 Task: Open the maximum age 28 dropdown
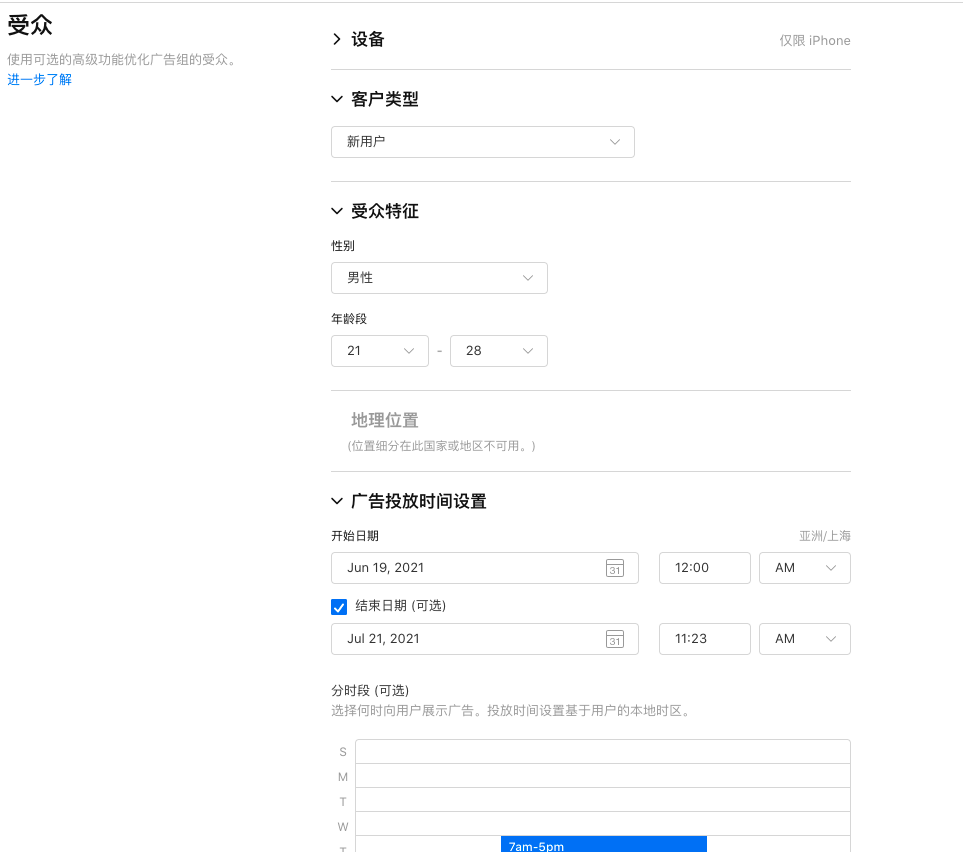[x=499, y=351]
